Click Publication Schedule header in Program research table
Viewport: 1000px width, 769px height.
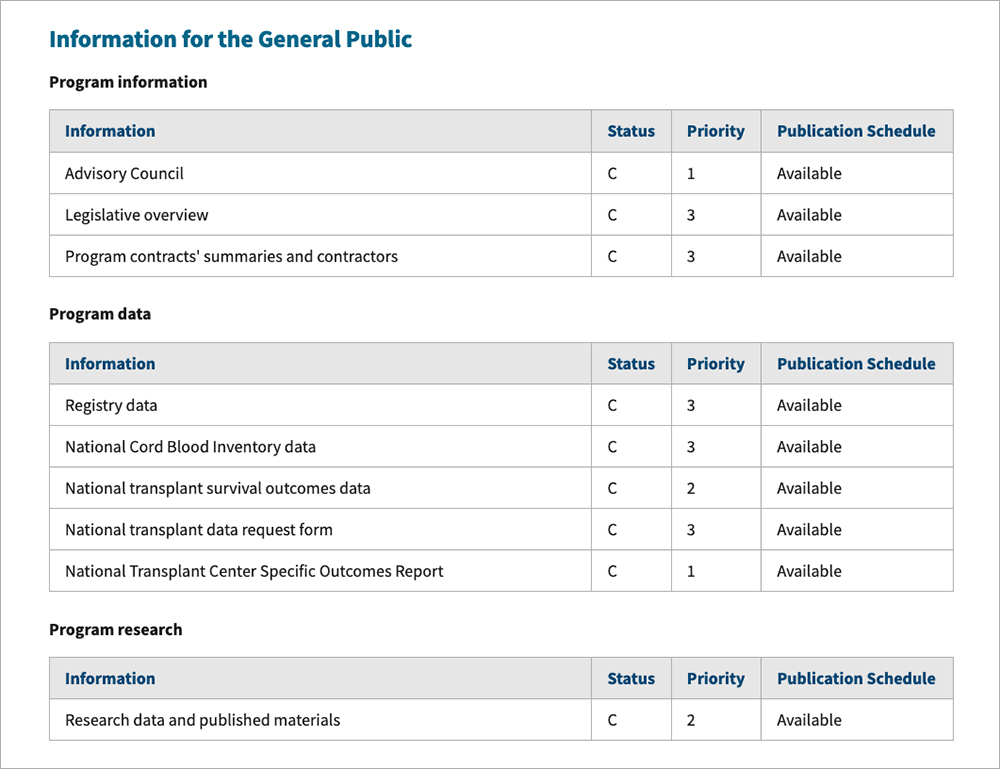click(856, 678)
